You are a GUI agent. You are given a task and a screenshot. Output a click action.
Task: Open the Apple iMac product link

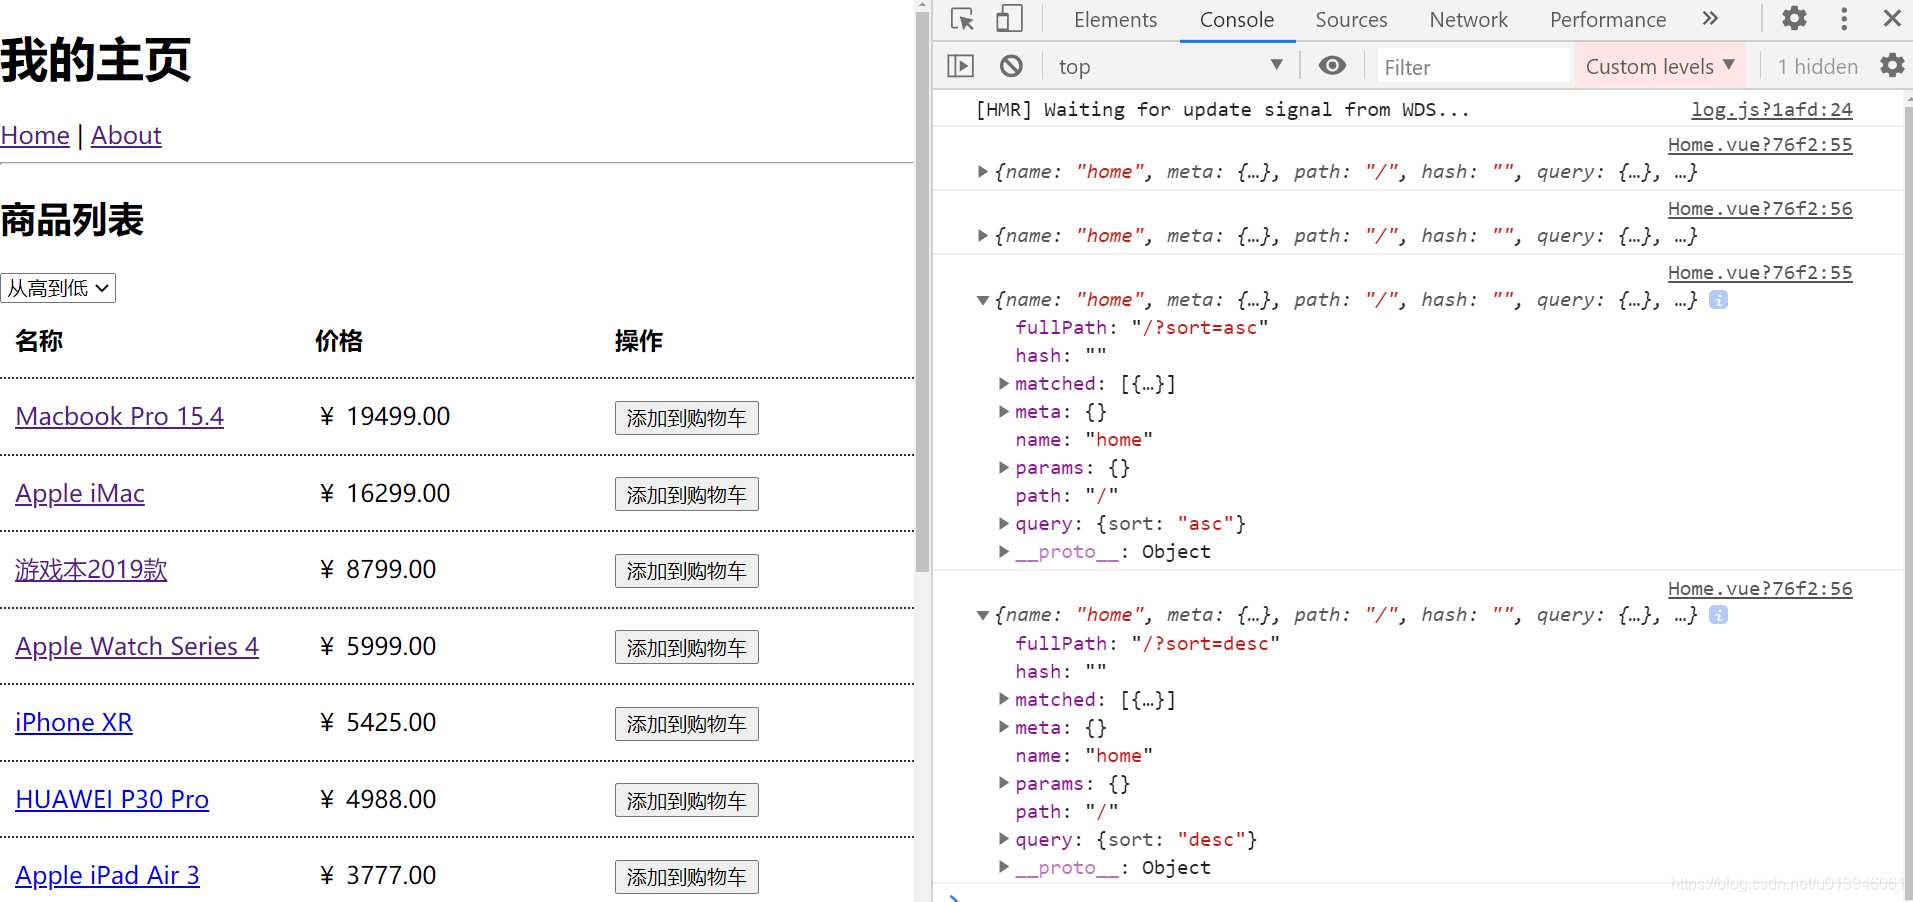point(80,493)
